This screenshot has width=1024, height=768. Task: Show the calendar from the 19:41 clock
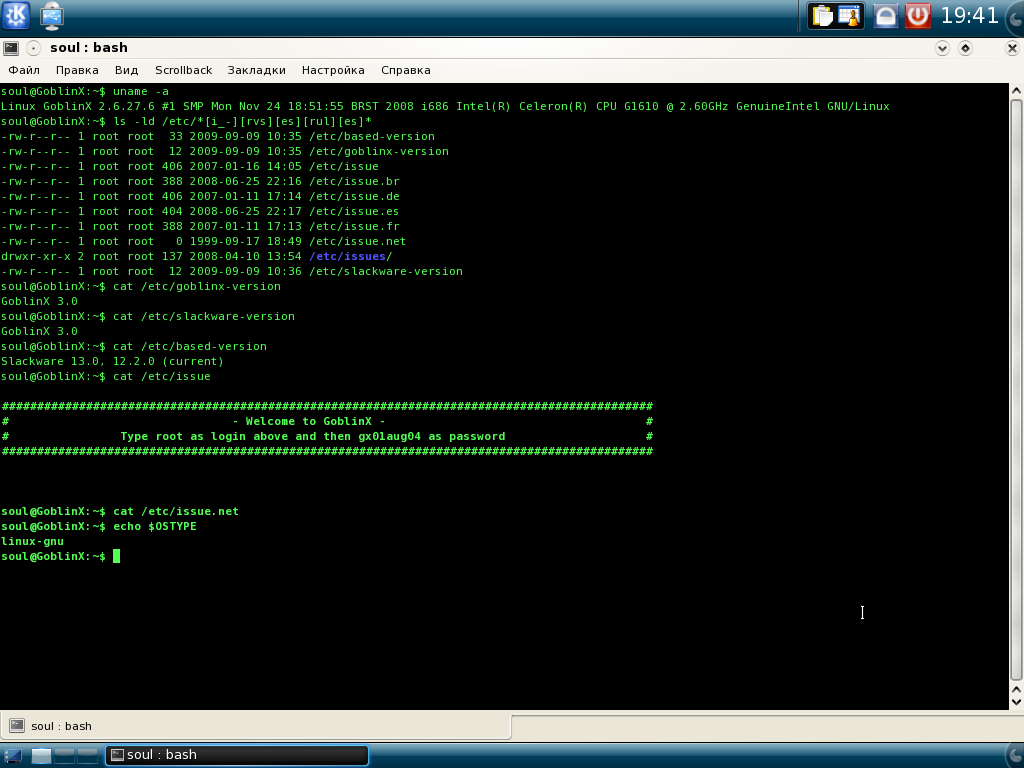pyautogui.click(x=969, y=15)
